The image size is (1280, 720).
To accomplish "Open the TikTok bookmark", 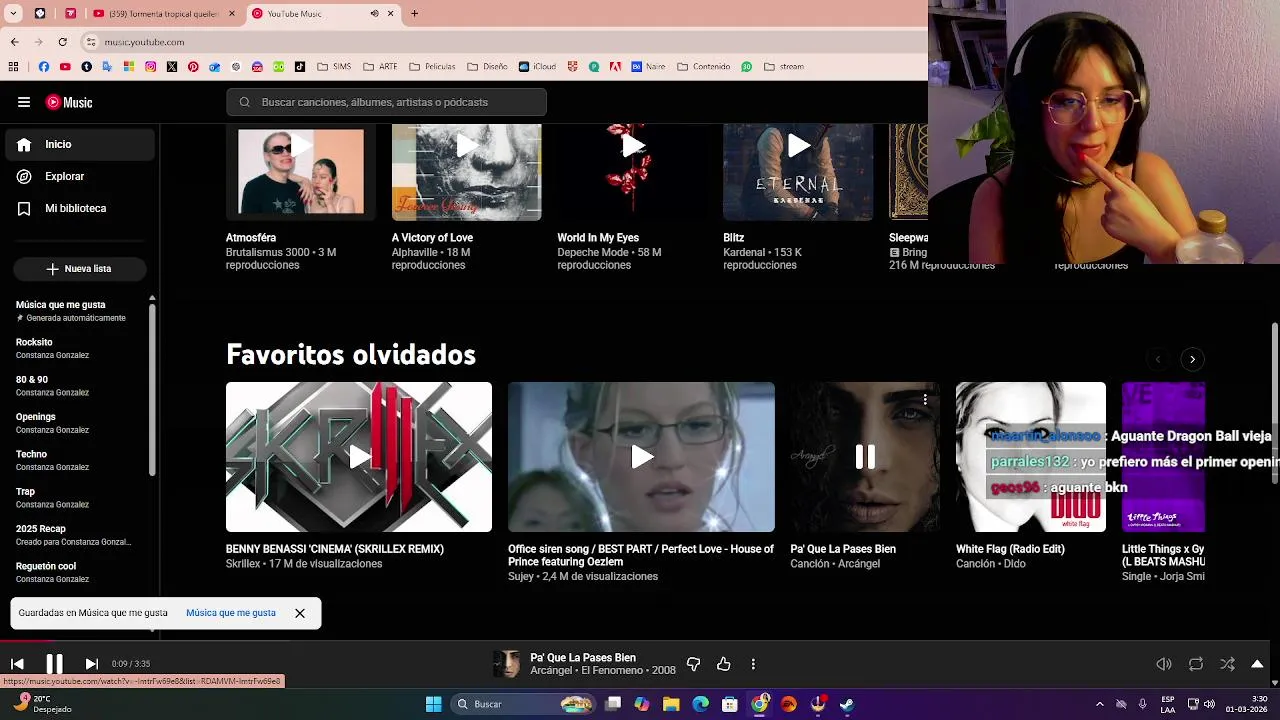I will pyautogui.click(x=300, y=67).
